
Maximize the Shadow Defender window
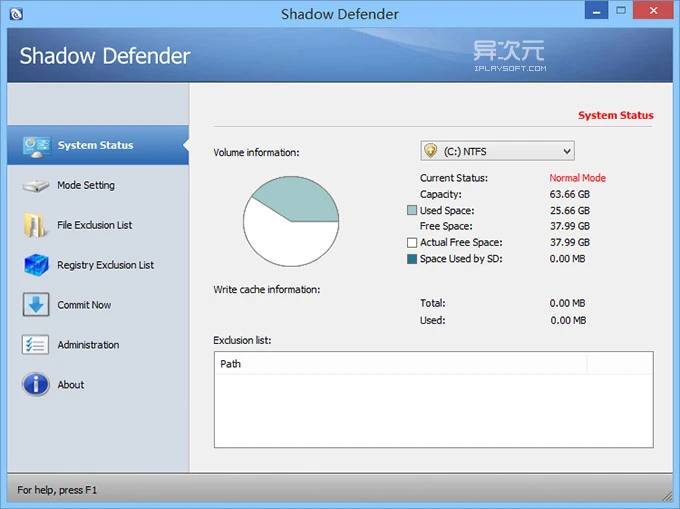(x=621, y=10)
